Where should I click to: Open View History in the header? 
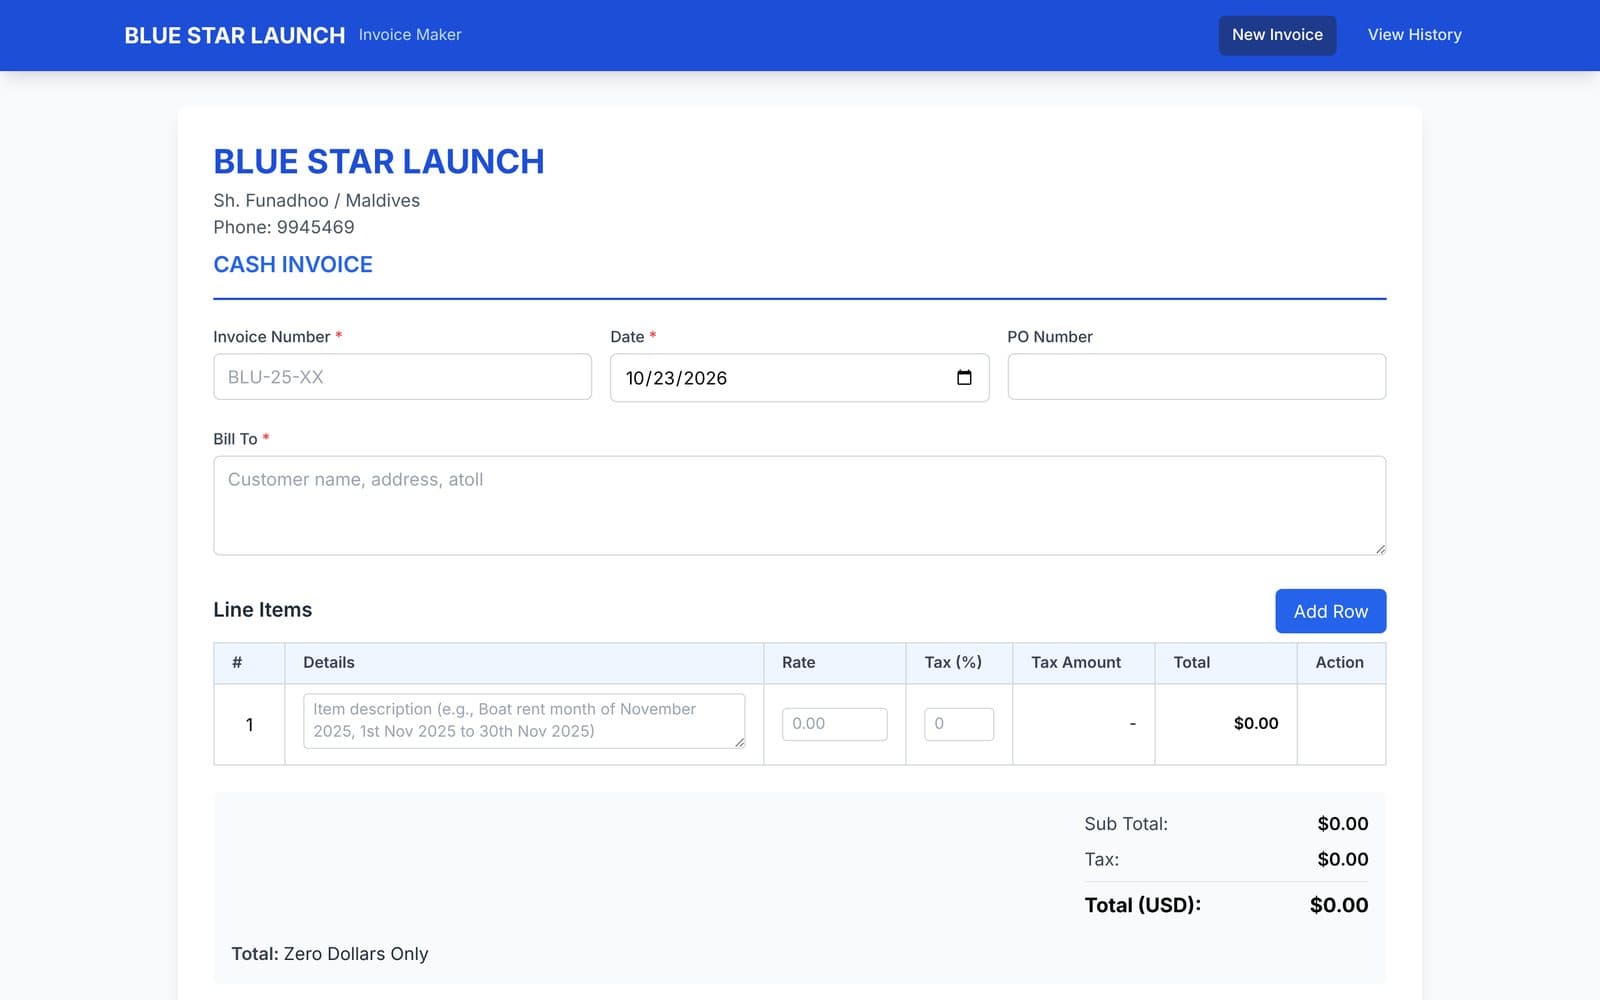tap(1414, 35)
